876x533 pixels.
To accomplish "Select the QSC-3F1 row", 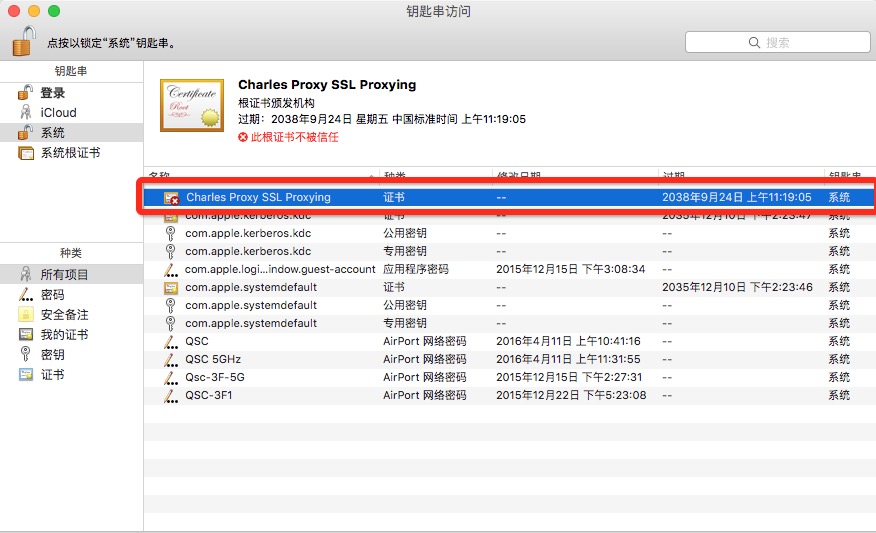I will 508,395.
